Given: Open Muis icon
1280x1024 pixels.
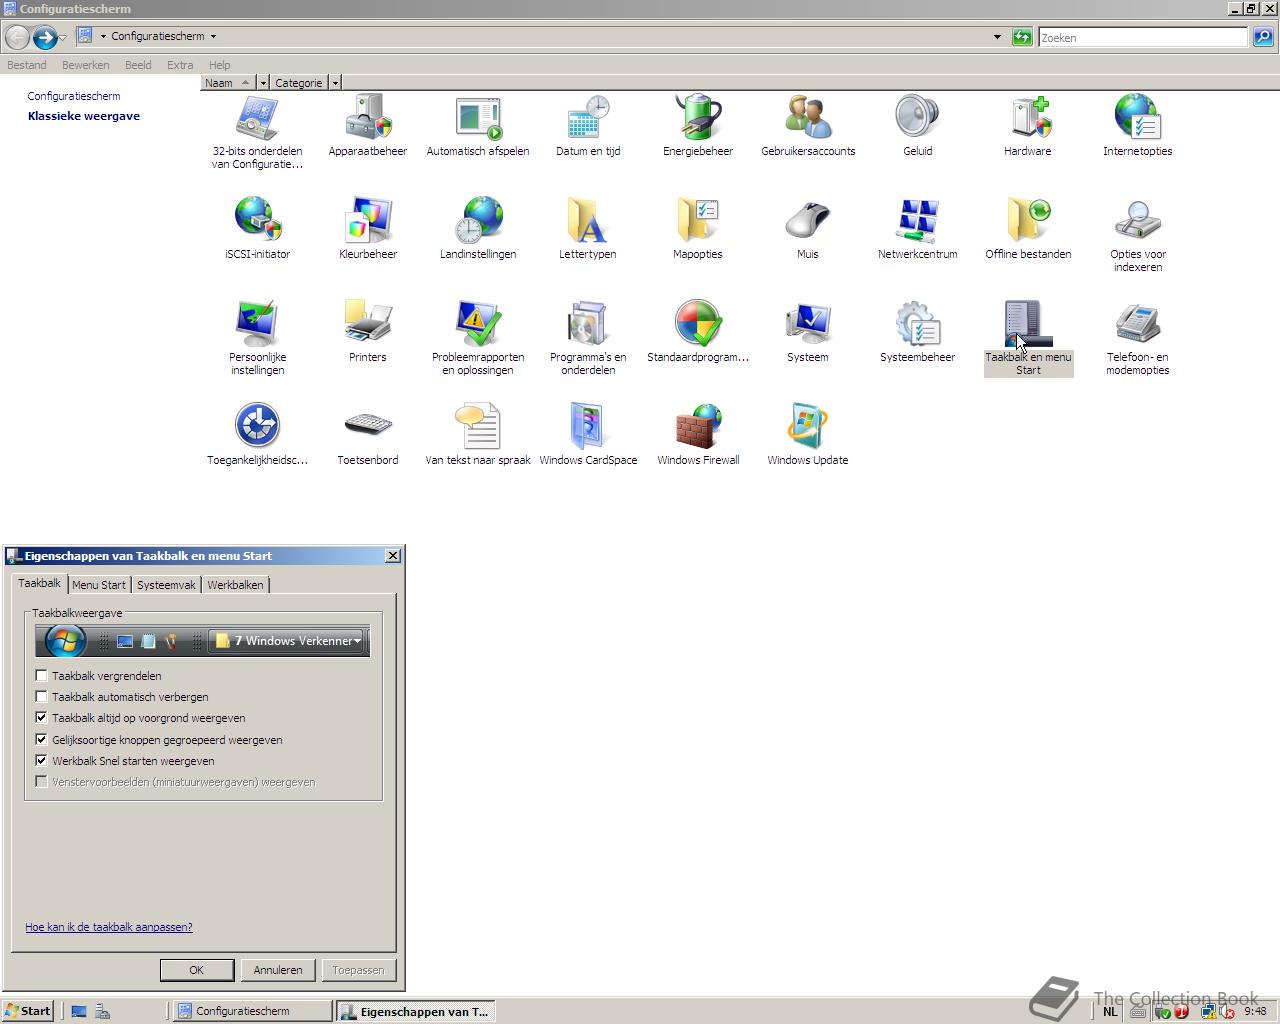Looking at the screenshot, I should coord(808,220).
